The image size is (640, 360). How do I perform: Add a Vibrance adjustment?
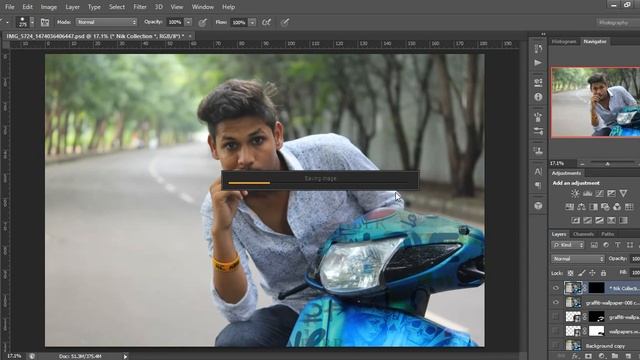point(623,193)
